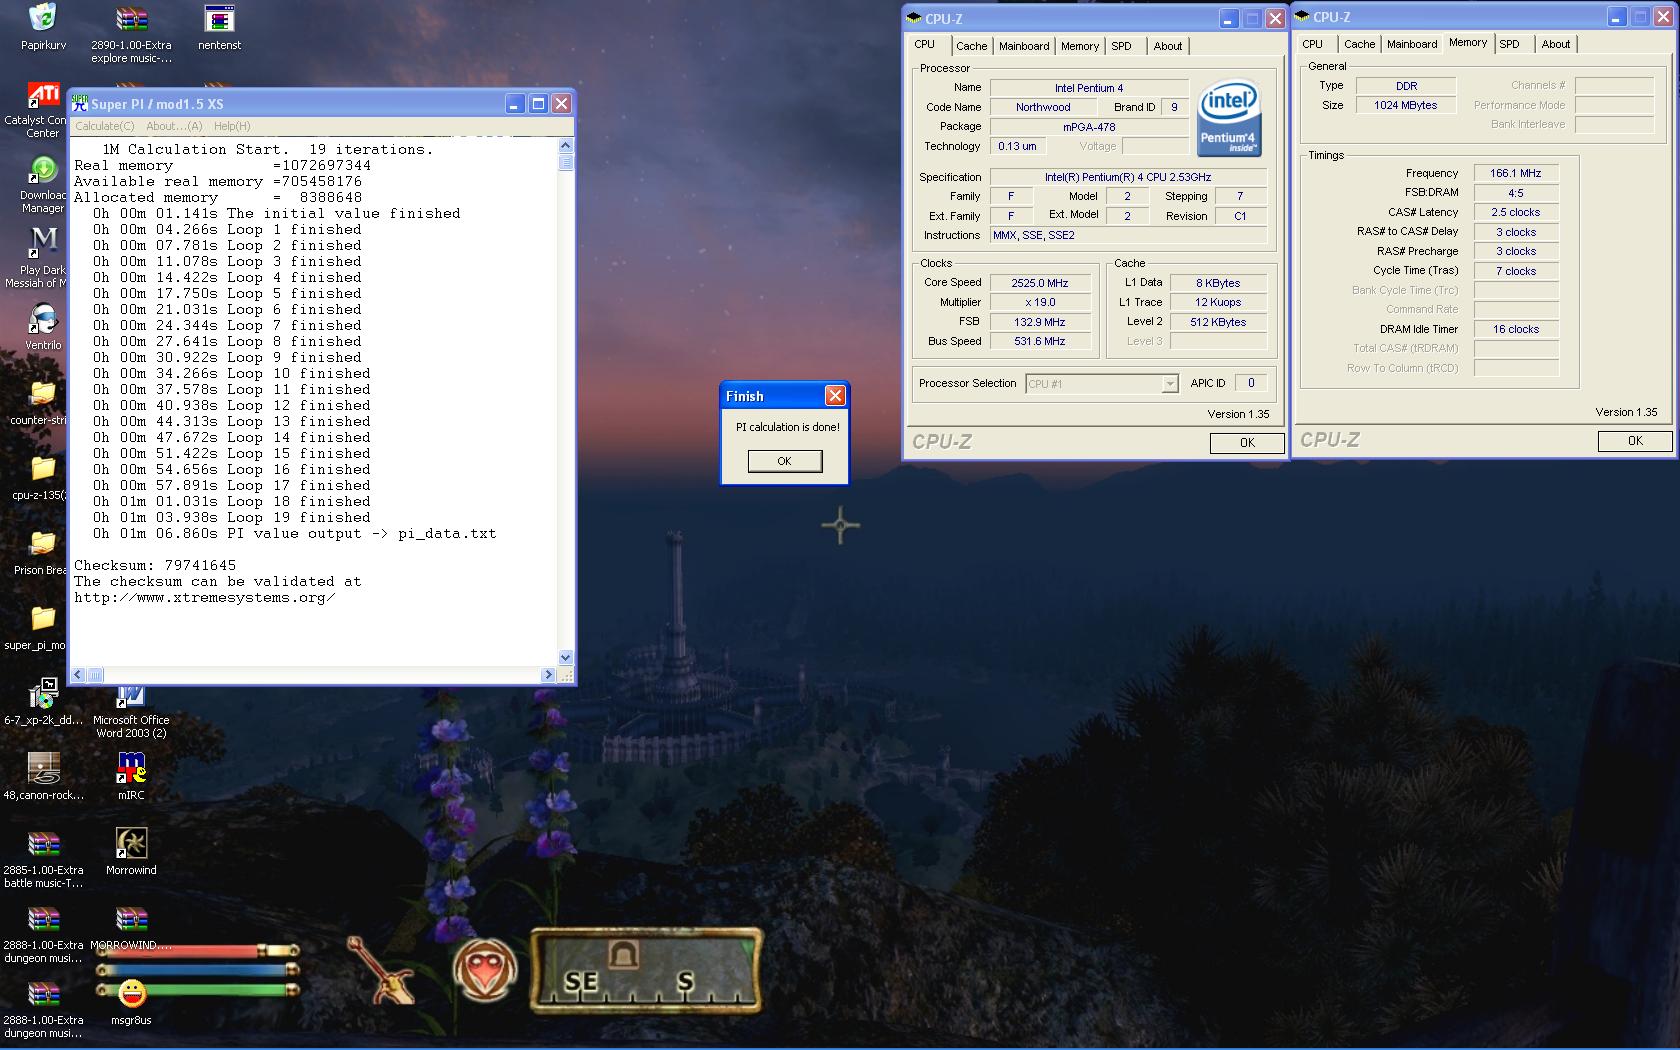1680x1050 pixels.
Task: Select Mainboard tab in right CPU-Z window
Action: click(x=1412, y=44)
